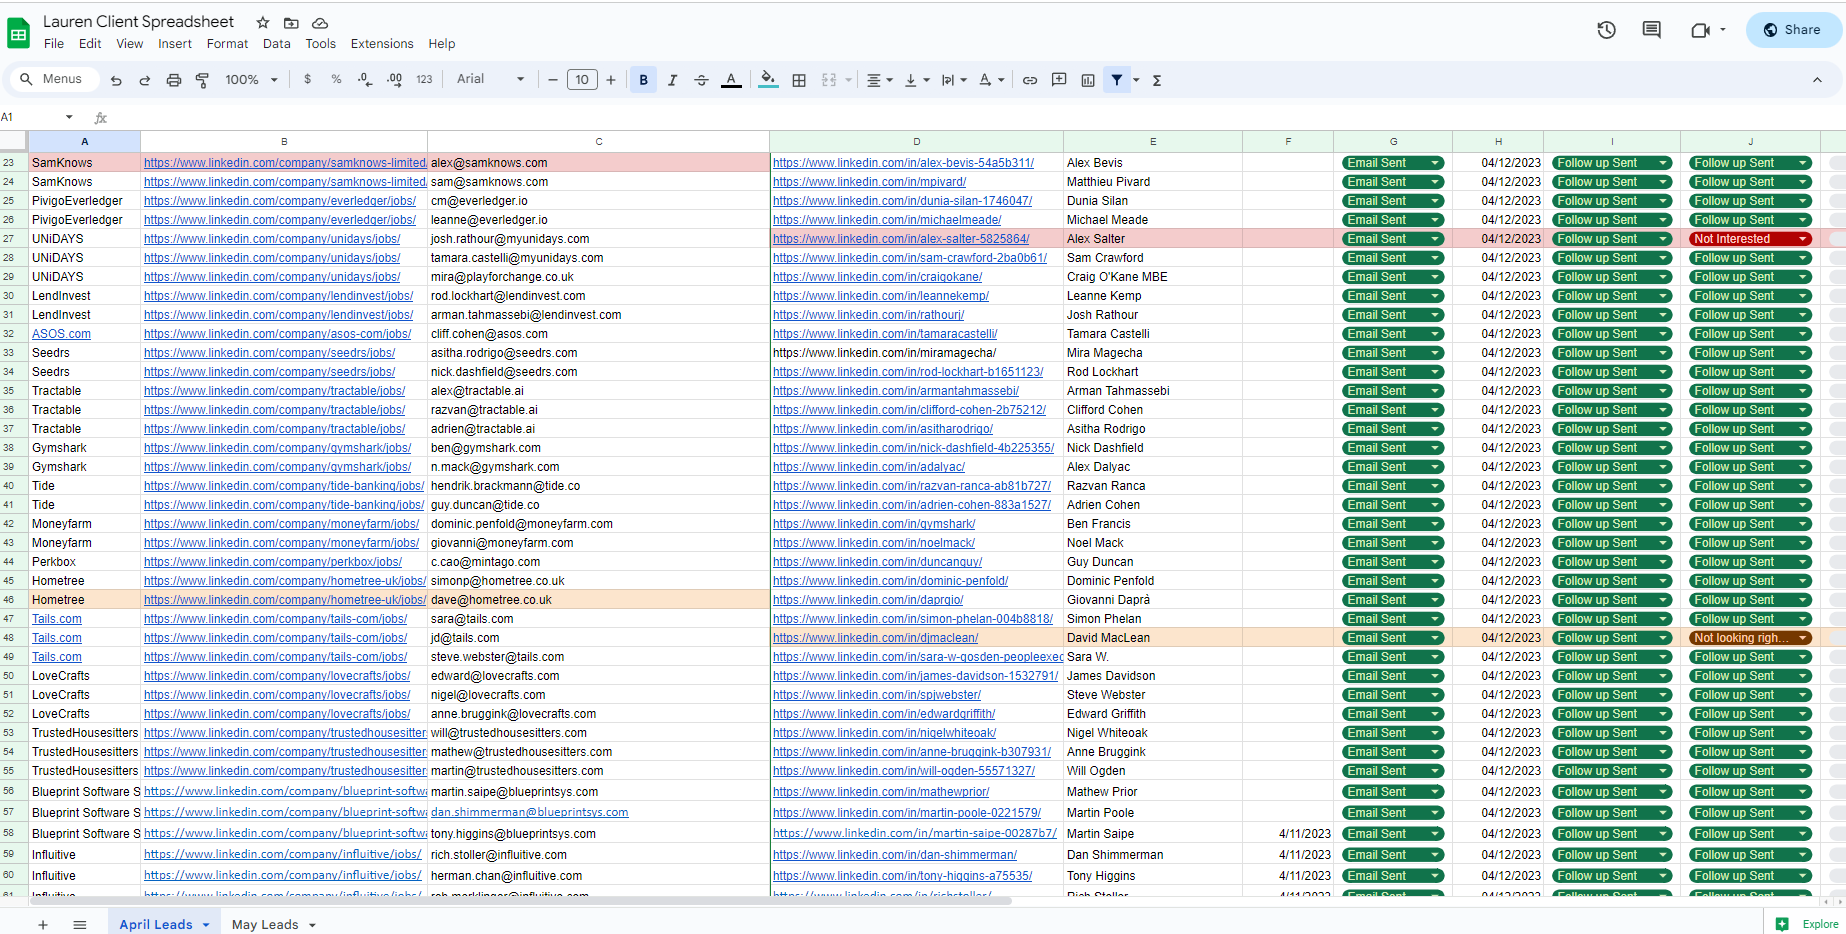Open Alex Bevis LinkedIn profile link
Image resolution: width=1846 pixels, height=934 pixels.
903,163
